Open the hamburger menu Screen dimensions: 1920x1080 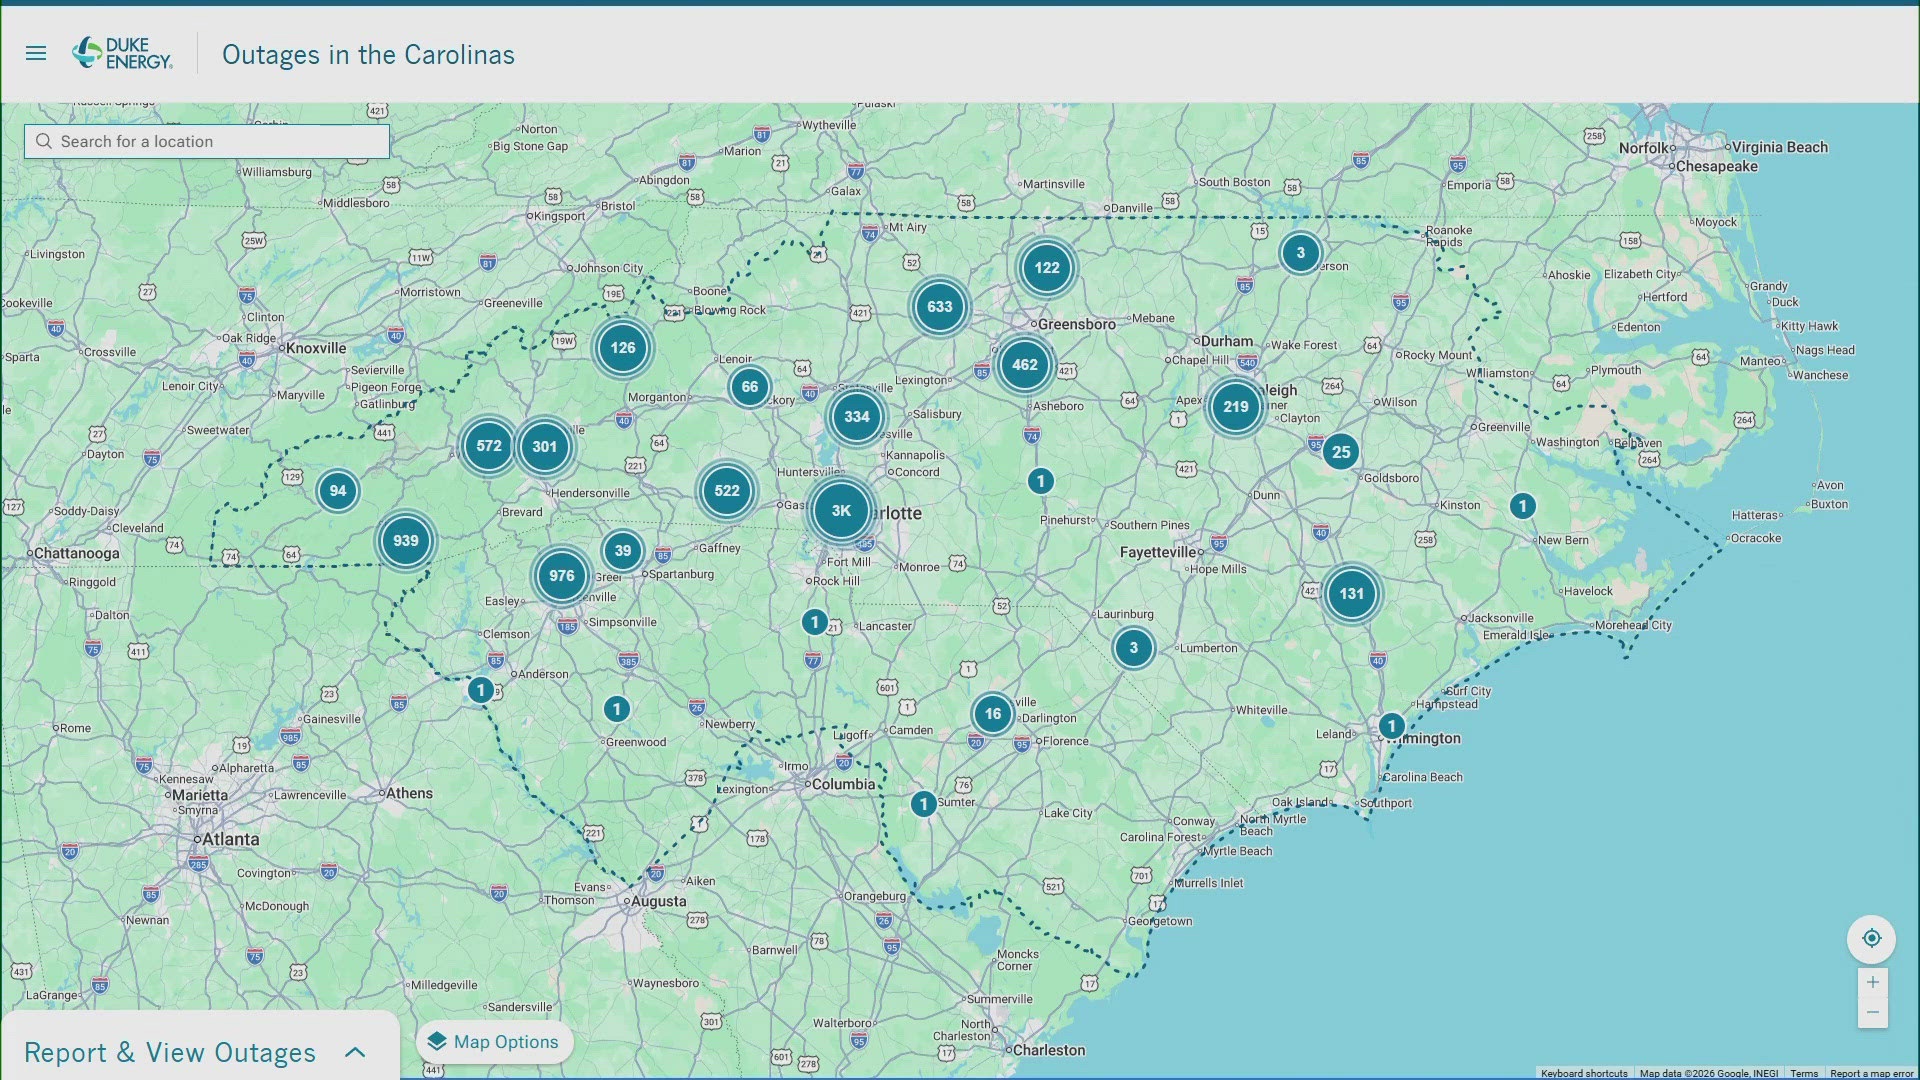pyautogui.click(x=36, y=53)
